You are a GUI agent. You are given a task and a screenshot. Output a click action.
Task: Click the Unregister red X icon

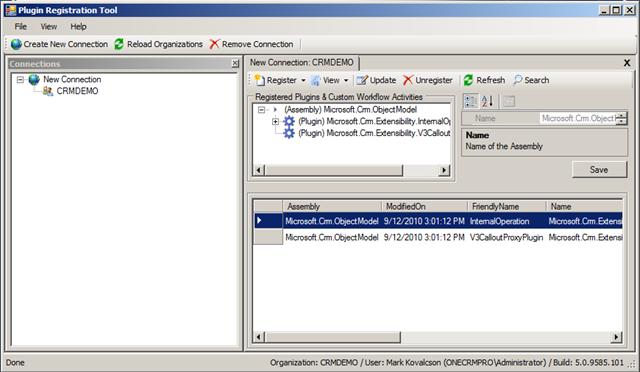[408, 80]
